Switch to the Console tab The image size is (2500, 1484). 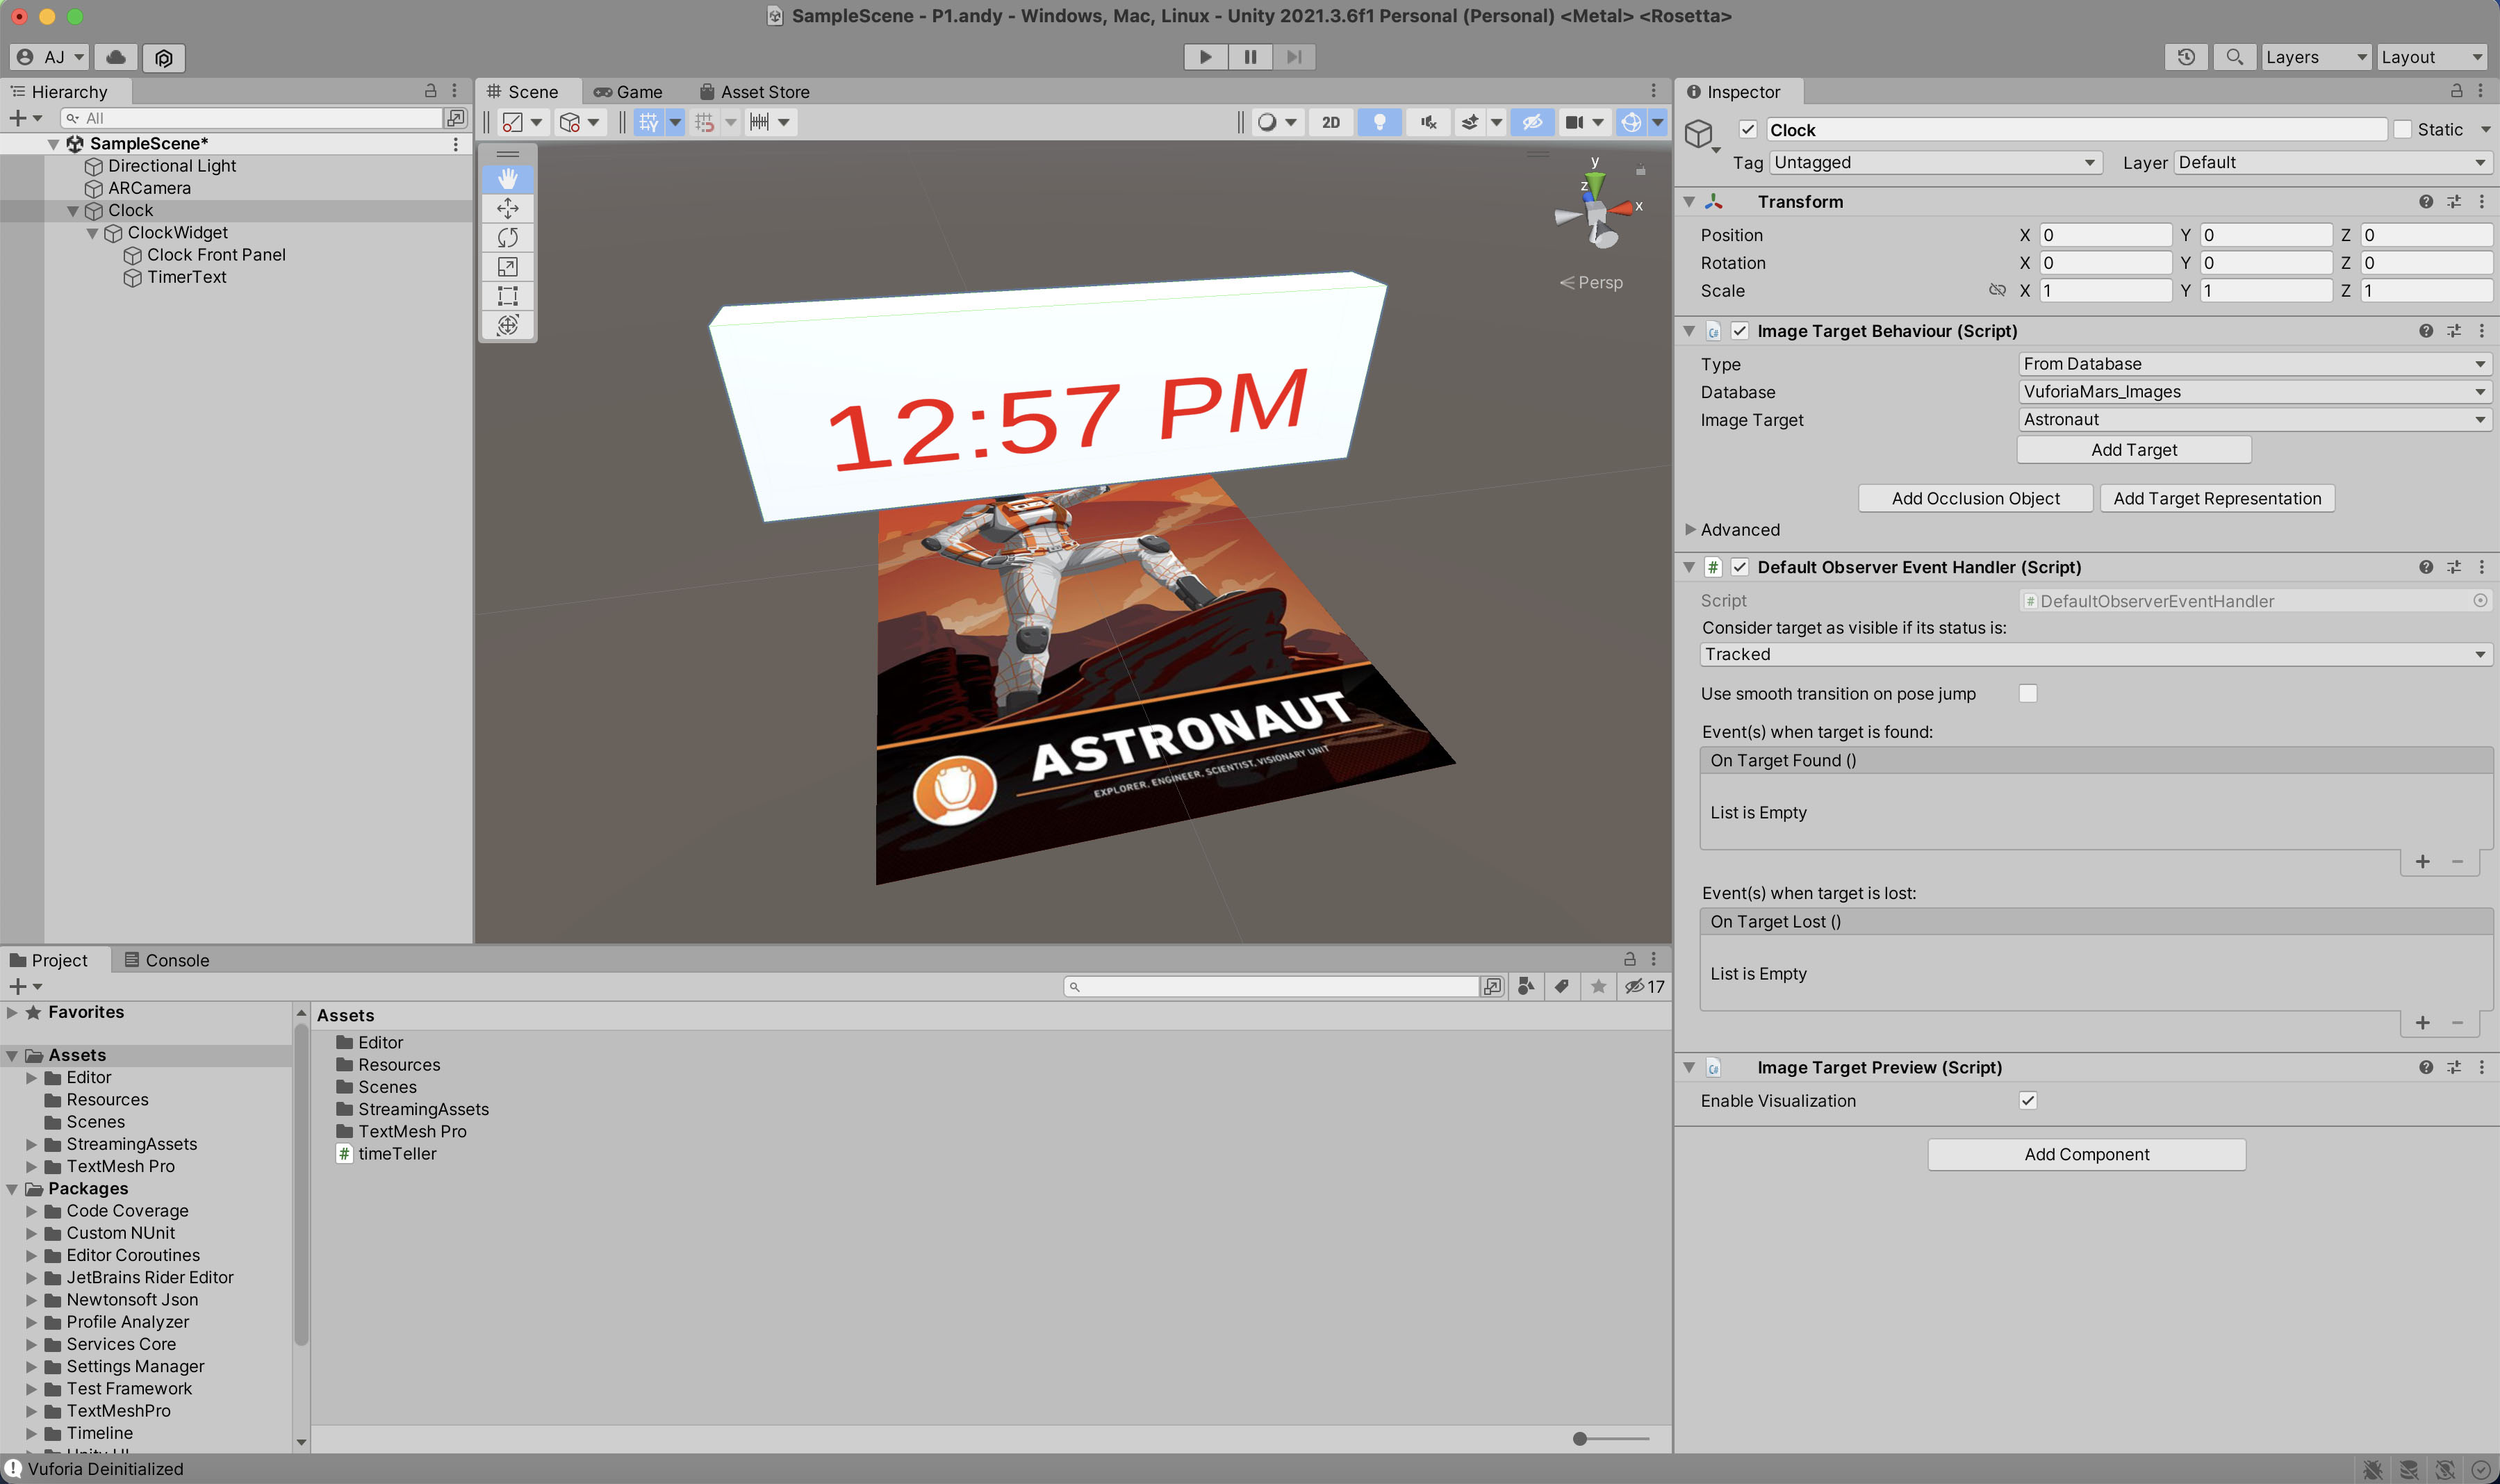pos(167,961)
